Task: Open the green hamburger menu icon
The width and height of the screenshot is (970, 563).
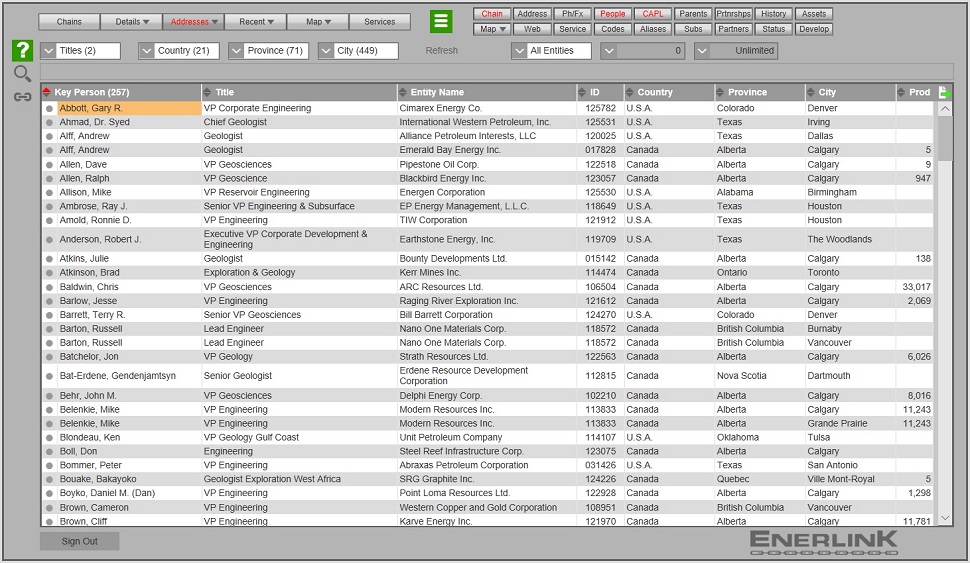Action: [441, 22]
